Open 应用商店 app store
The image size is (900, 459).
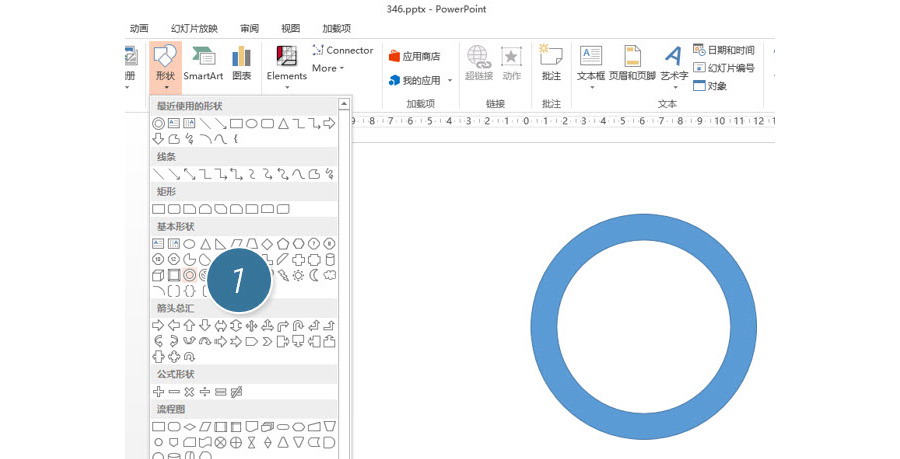coord(414,56)
